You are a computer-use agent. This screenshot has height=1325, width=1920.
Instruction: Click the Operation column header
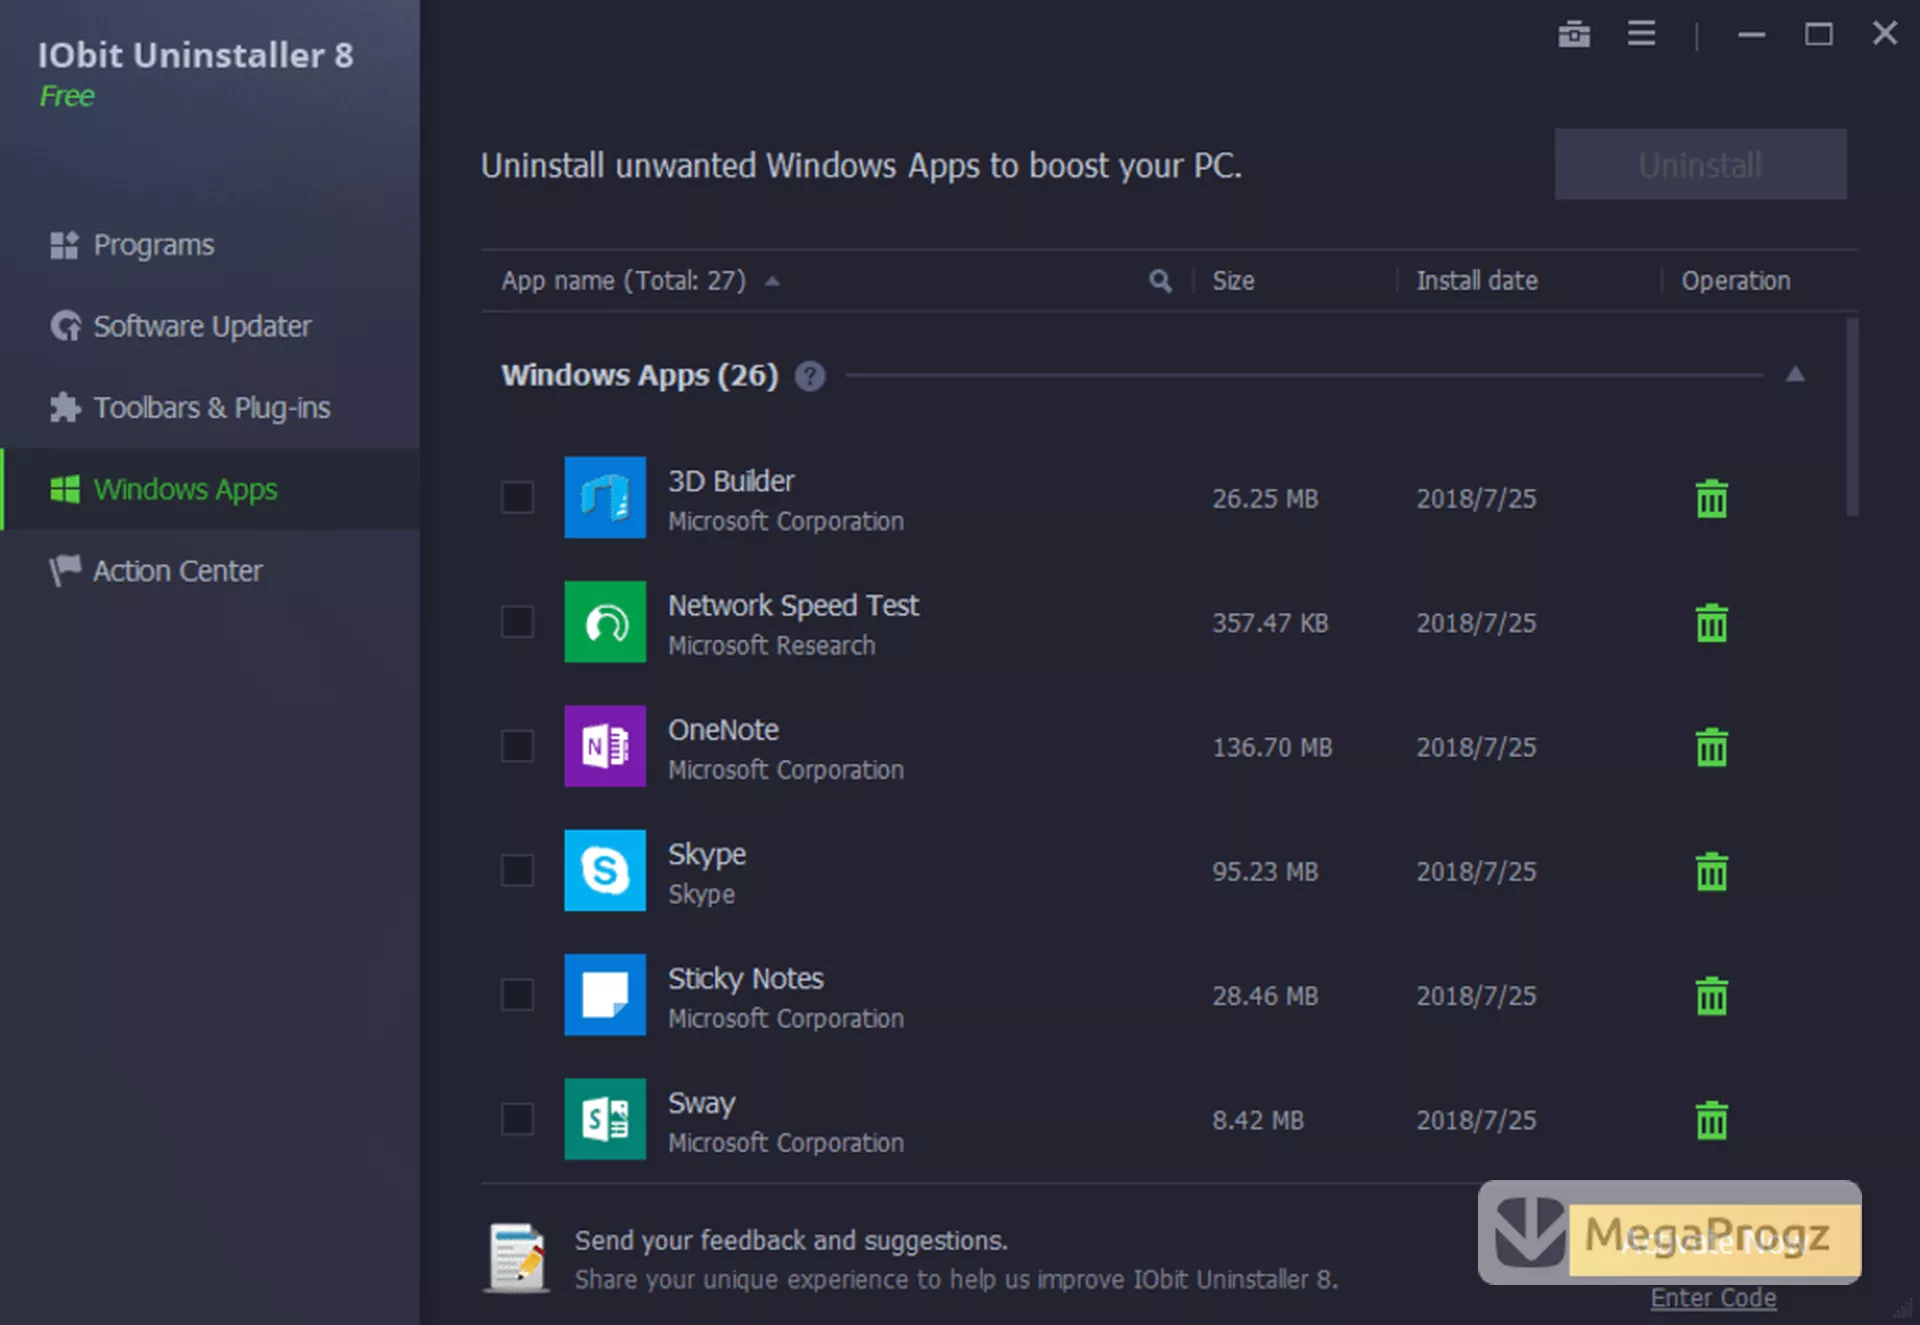[1735, 281]
